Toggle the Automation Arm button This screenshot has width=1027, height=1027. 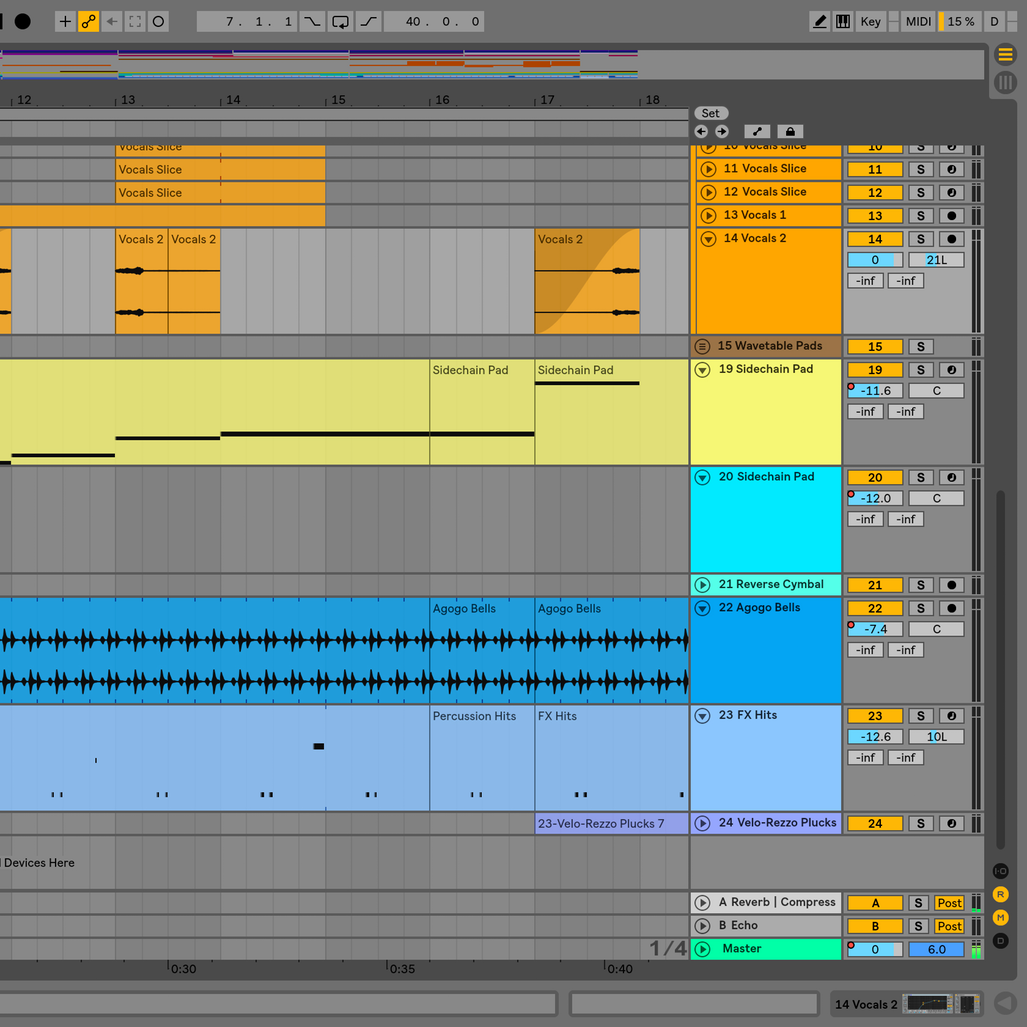click(88, 22)
